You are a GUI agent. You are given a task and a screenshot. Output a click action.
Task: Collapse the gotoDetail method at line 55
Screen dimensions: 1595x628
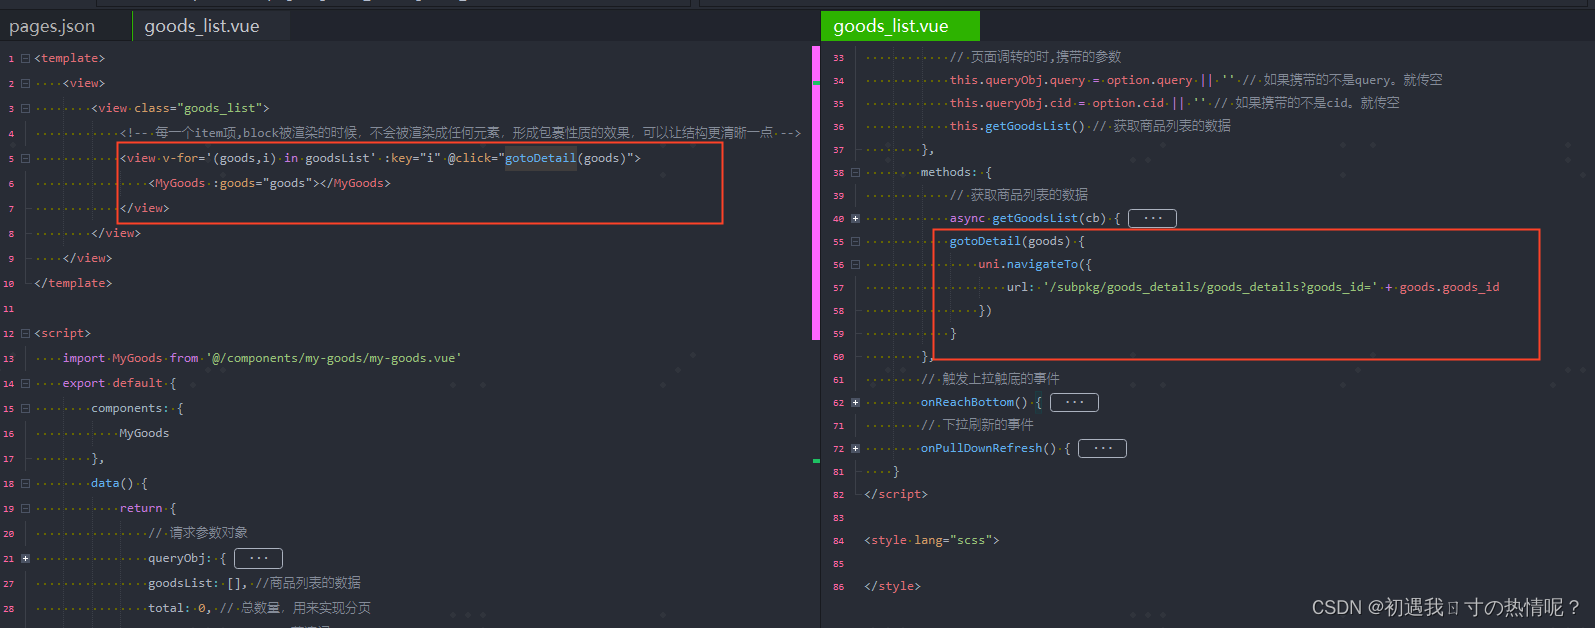coord(855,242)
